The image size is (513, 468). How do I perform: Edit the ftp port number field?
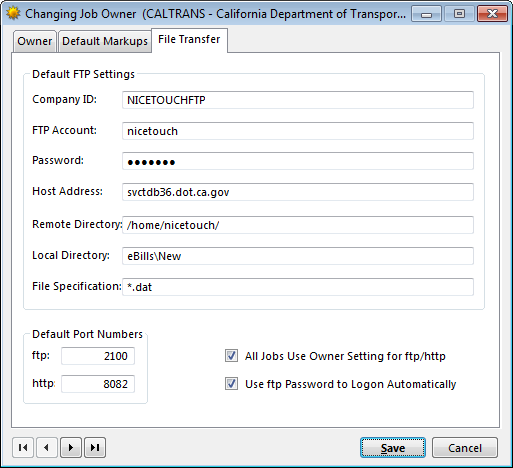[98, 356]
